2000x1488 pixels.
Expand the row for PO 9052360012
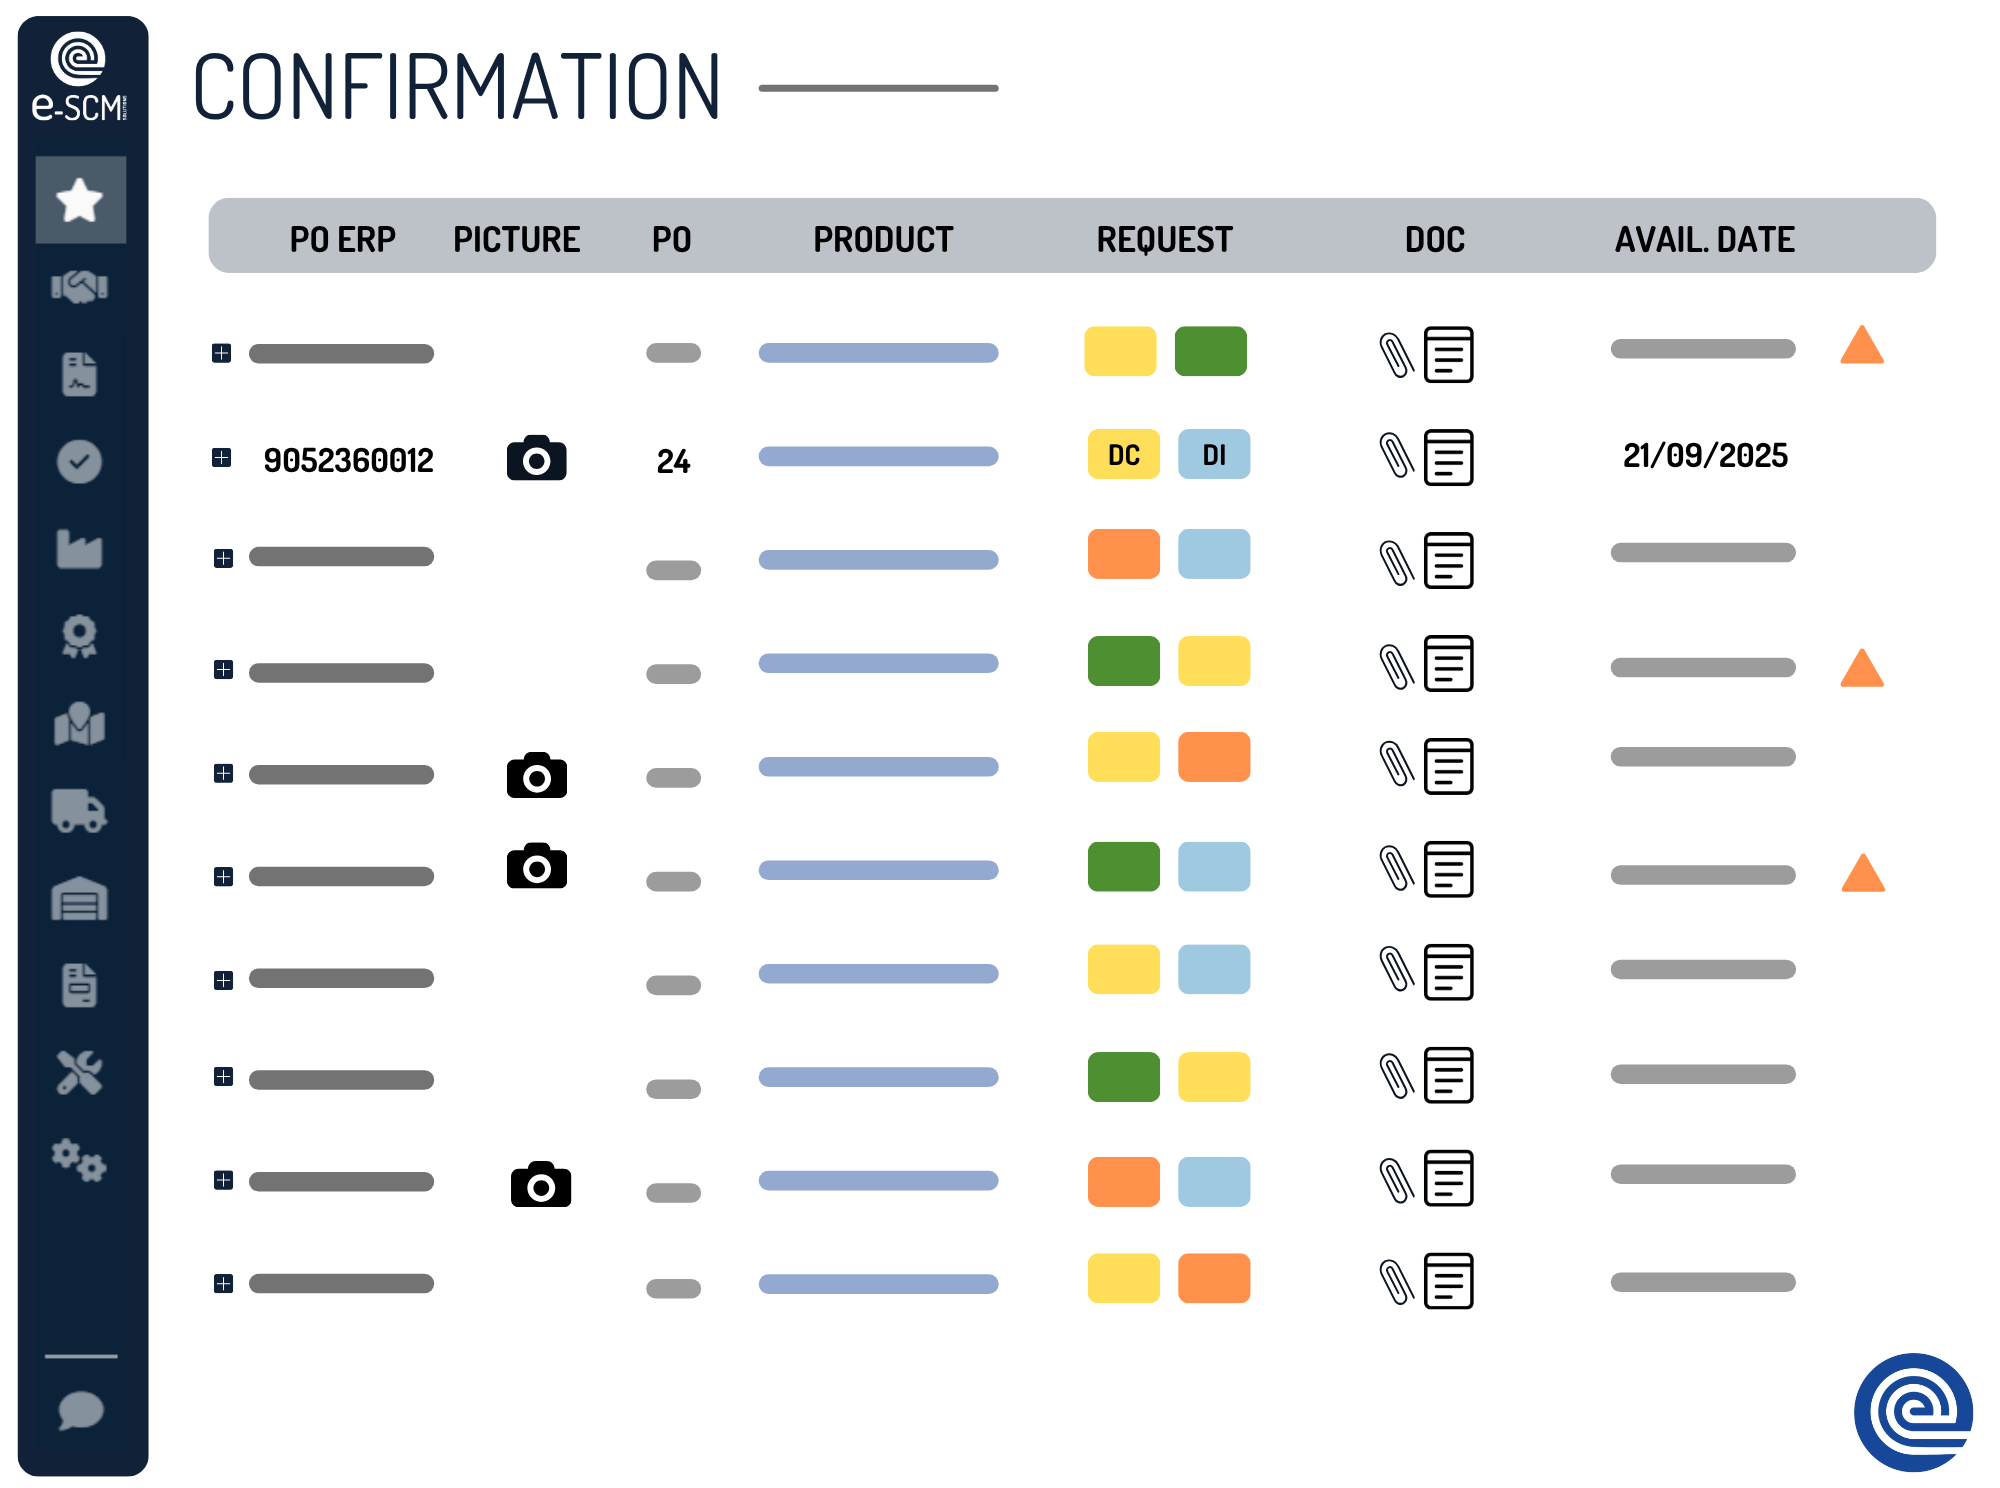222,458
